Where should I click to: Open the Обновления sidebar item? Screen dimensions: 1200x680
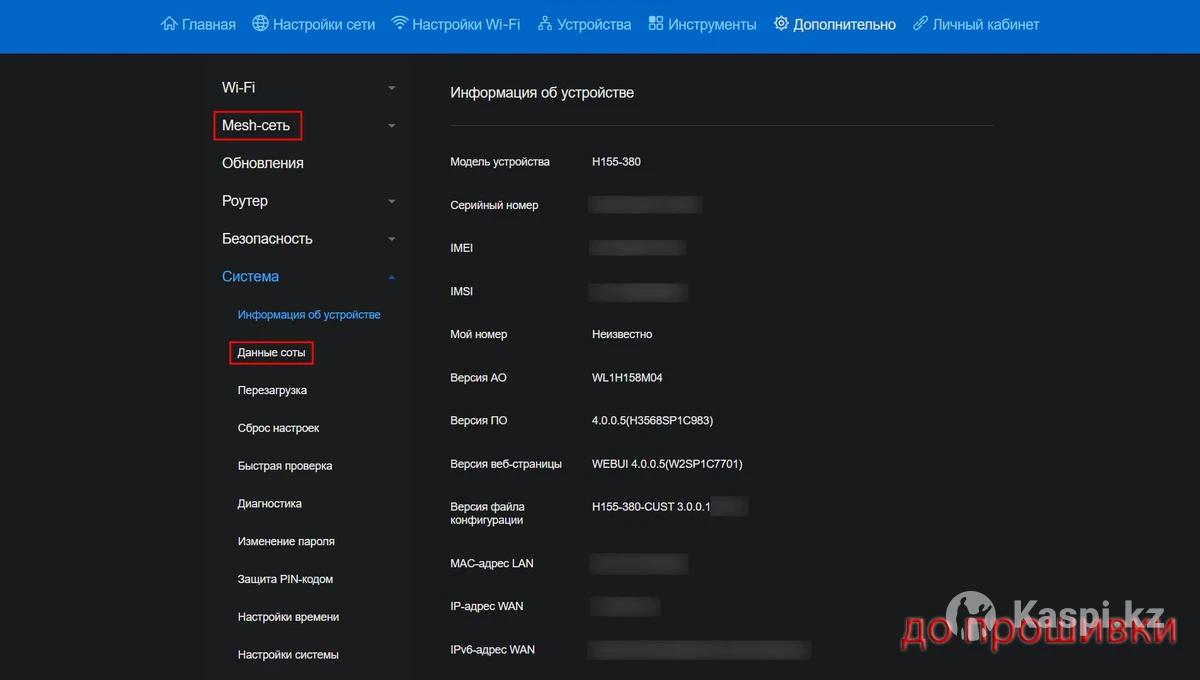point(262,163)
